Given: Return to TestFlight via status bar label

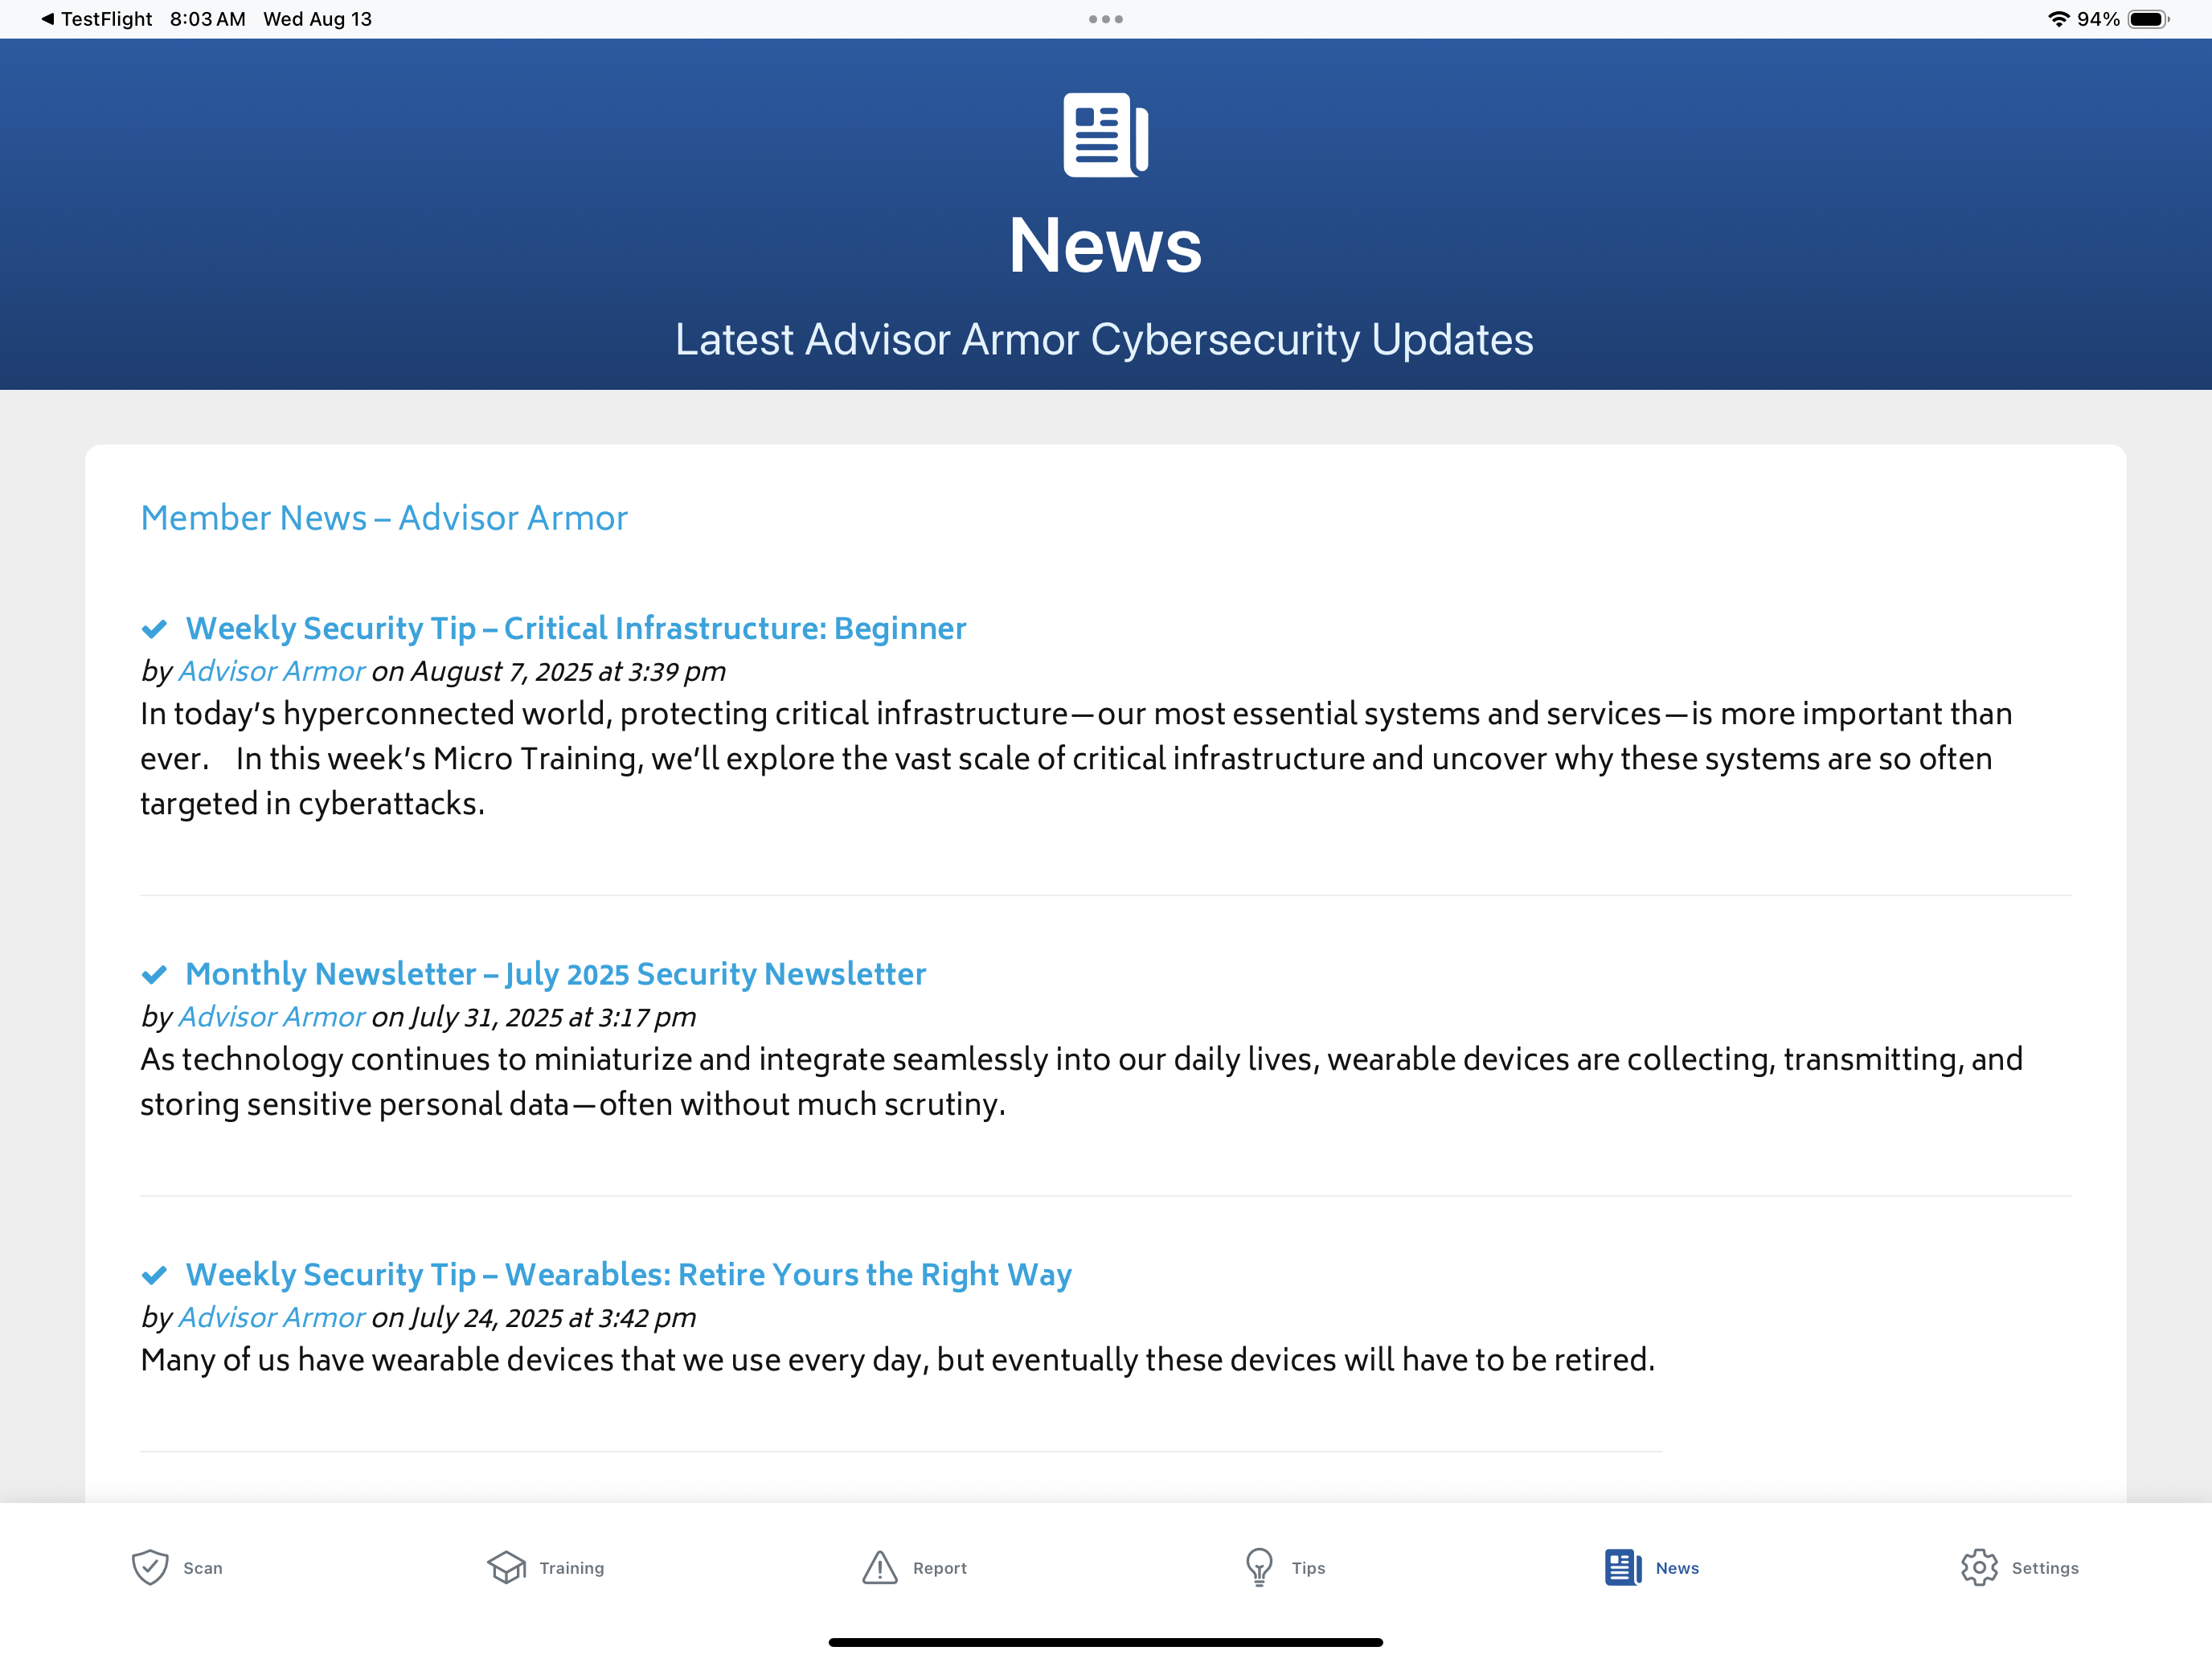Looking at the screenshot, I should coord(107,19).
